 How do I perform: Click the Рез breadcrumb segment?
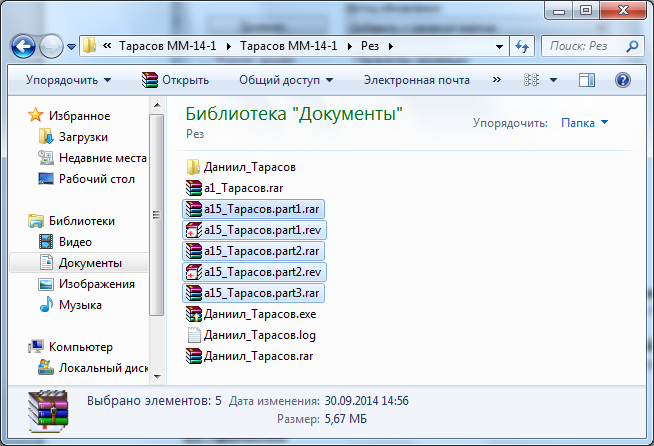tap(370, 46)
